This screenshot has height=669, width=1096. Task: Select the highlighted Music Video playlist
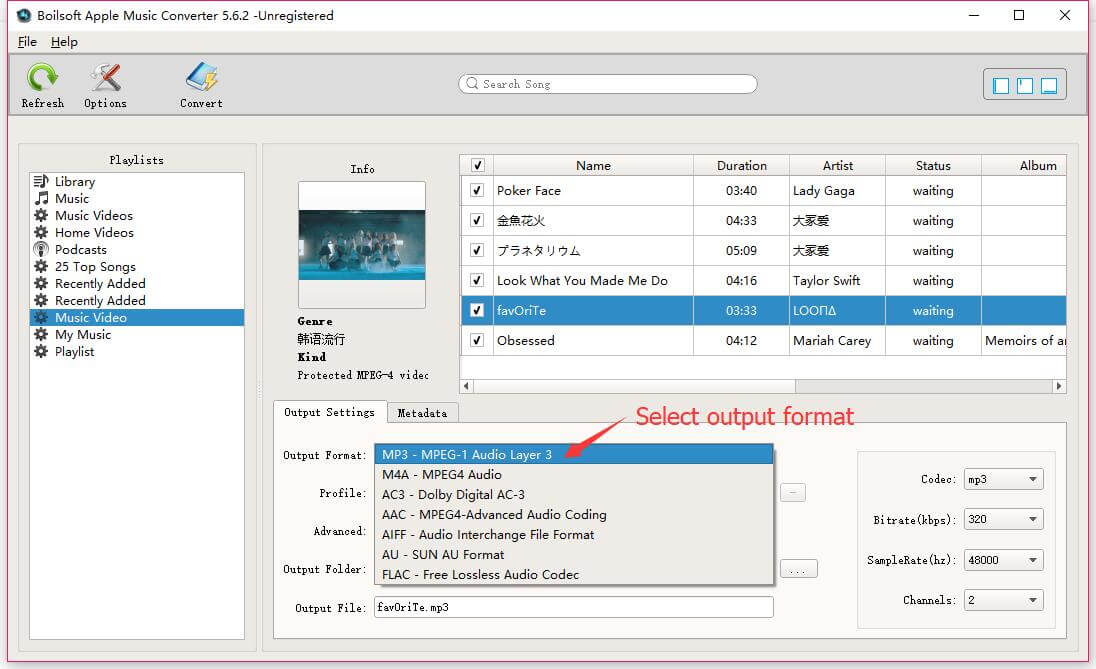(x=137, y=317)
